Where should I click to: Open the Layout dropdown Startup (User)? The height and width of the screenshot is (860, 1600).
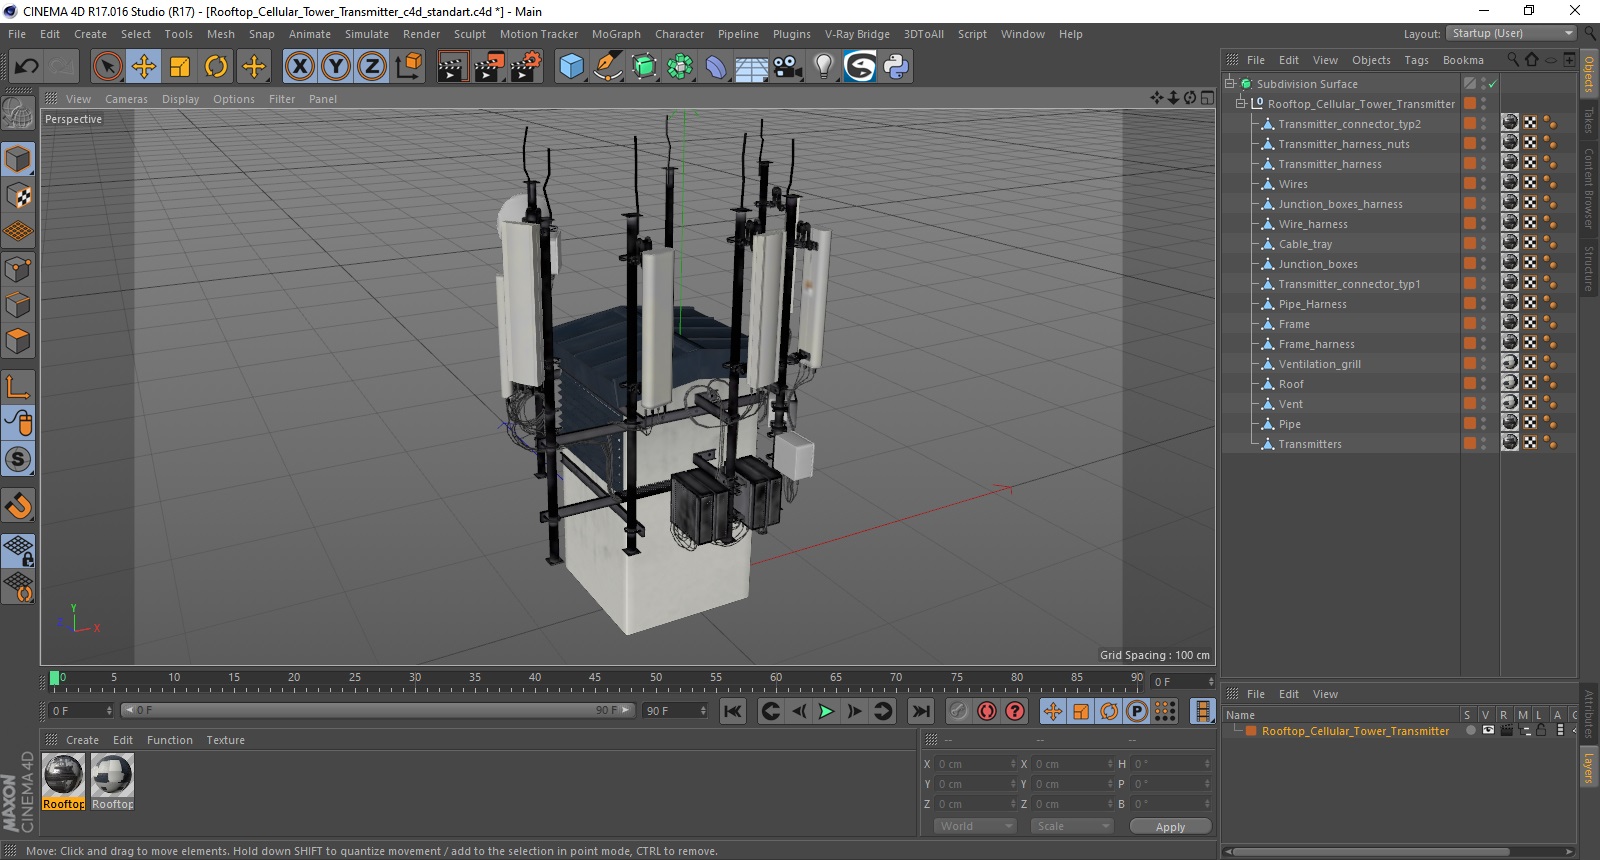(1511, 33)
